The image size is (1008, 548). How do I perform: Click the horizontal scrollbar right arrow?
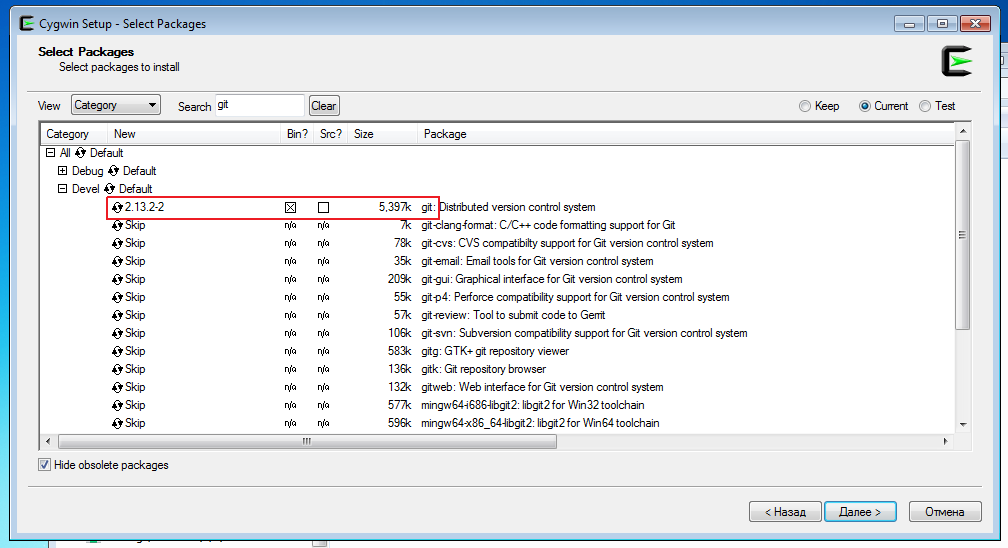pos(945,441)
